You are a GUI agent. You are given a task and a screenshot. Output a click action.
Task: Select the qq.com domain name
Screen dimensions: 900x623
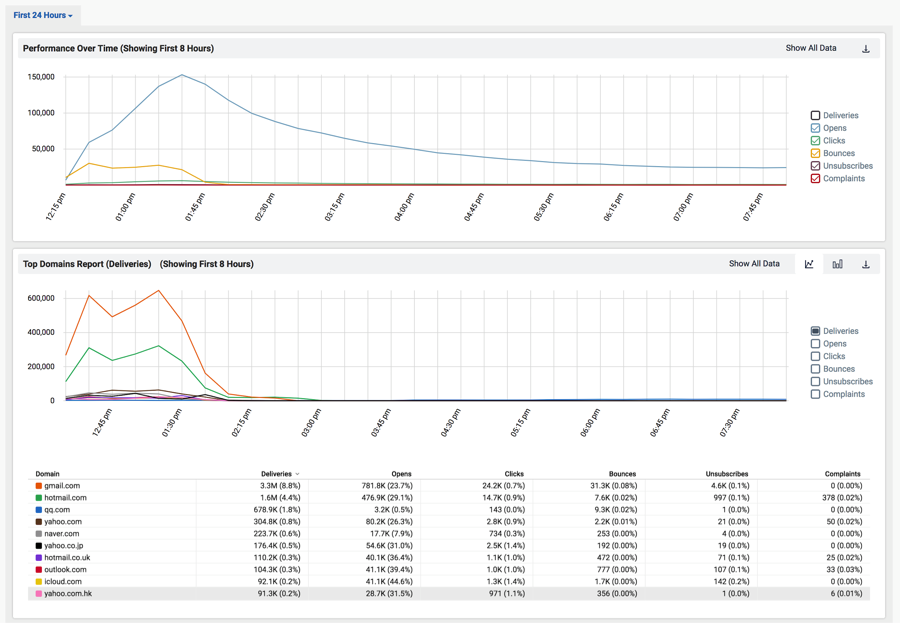(x=57, y=510)
